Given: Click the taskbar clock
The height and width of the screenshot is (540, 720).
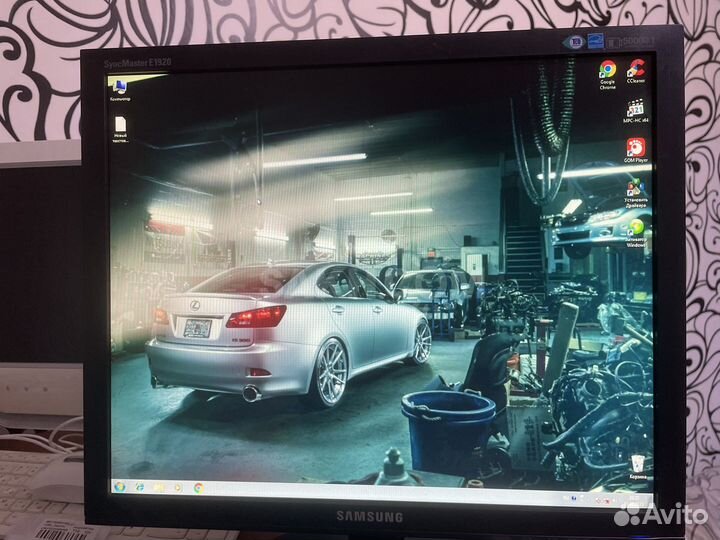Looking at the screenshot, I should pos(636,499).
